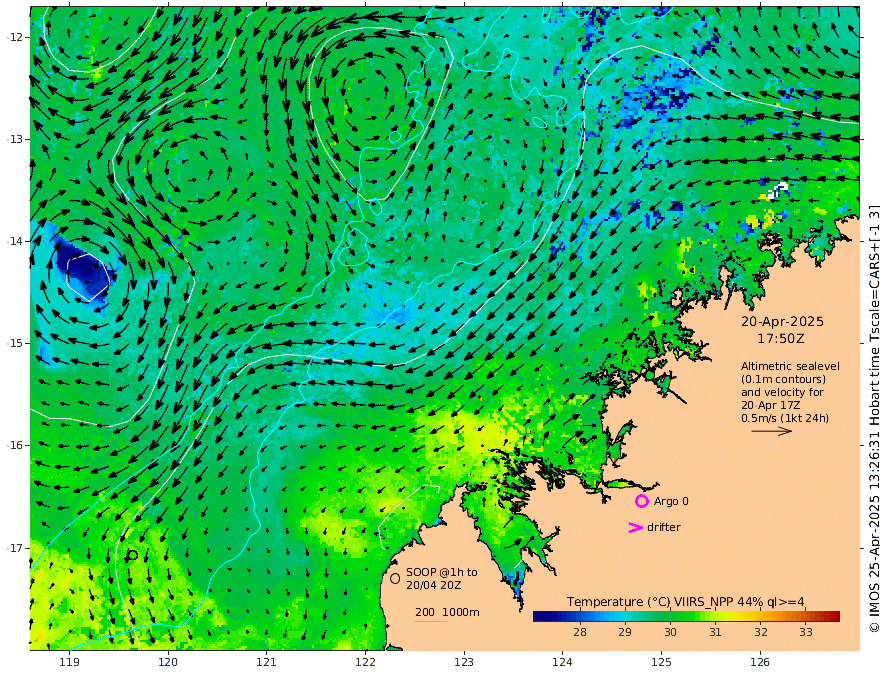Click the longitude axis label 122
The width and height of the screenshot is (880, 680).
pos(365,663)
